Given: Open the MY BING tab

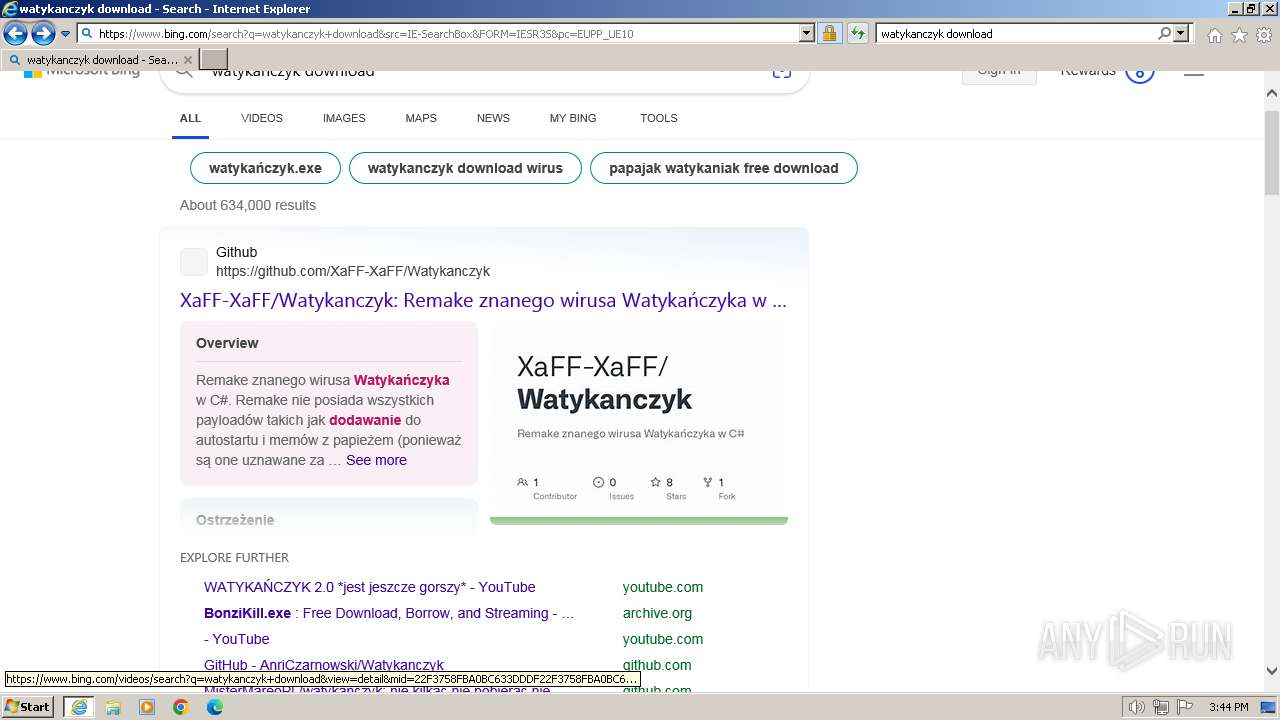Looking at the screenshot, I should coord(573,118).
